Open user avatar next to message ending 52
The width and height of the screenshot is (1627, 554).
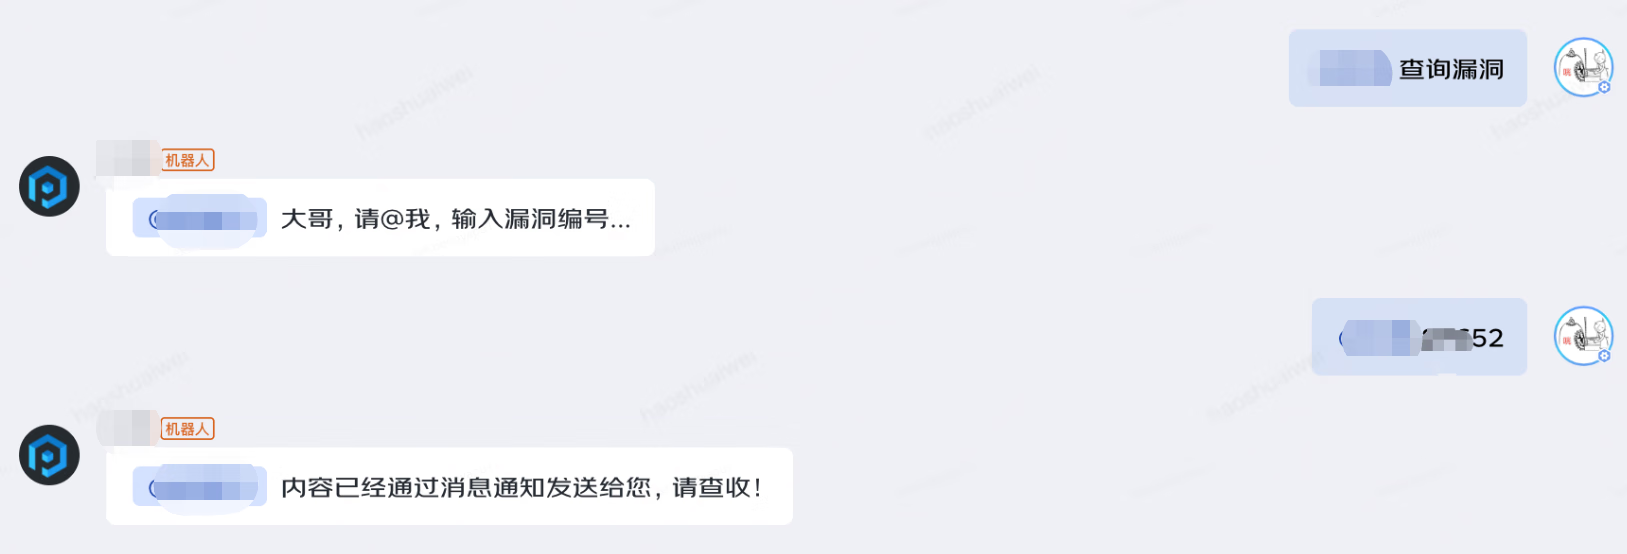coord(1583,336)
